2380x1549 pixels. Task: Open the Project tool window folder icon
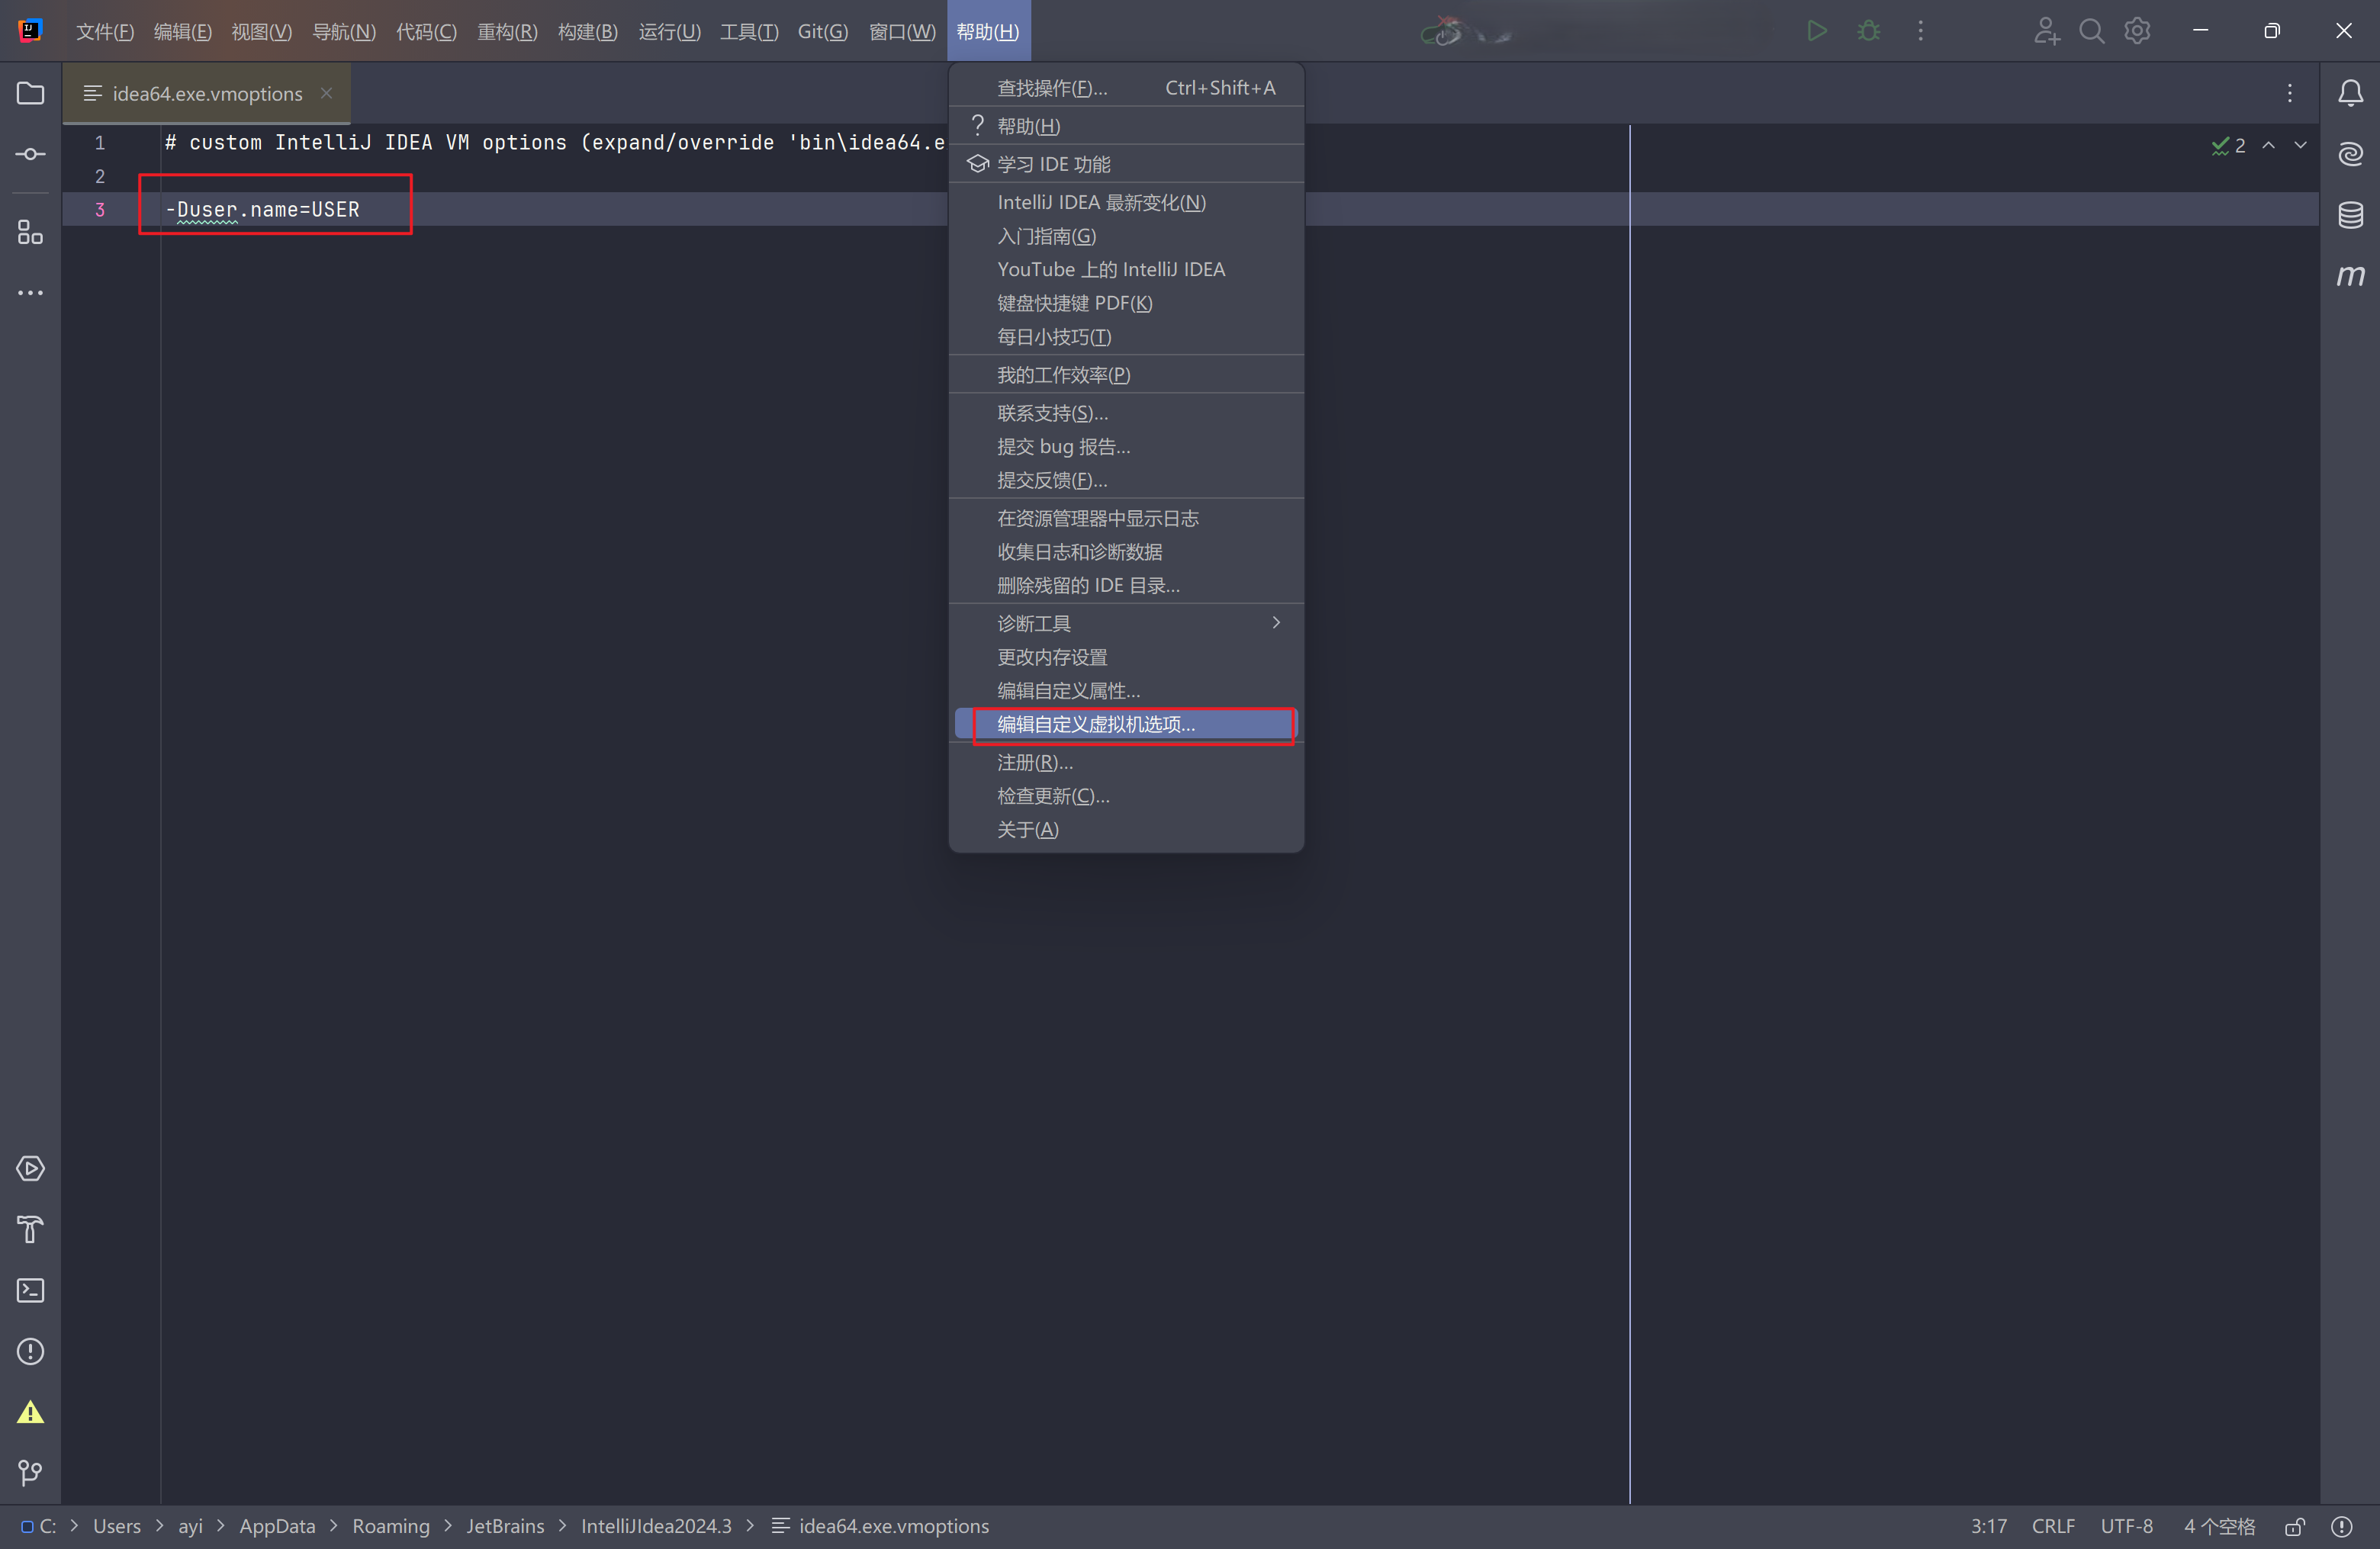tap(31, 93)
